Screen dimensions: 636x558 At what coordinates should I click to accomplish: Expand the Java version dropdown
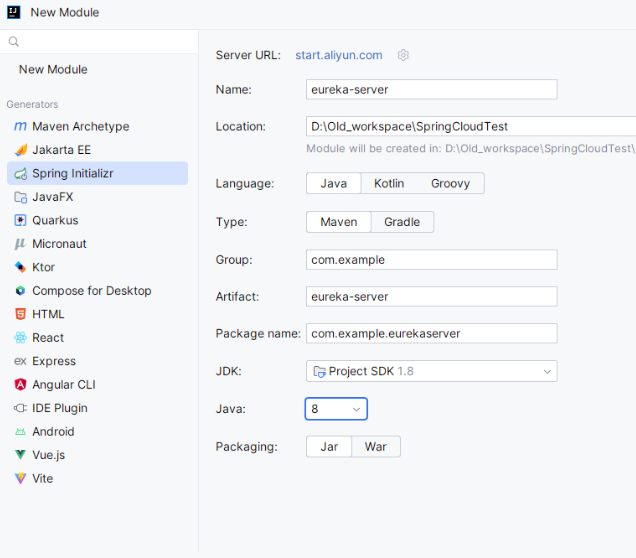click(336, 409)
